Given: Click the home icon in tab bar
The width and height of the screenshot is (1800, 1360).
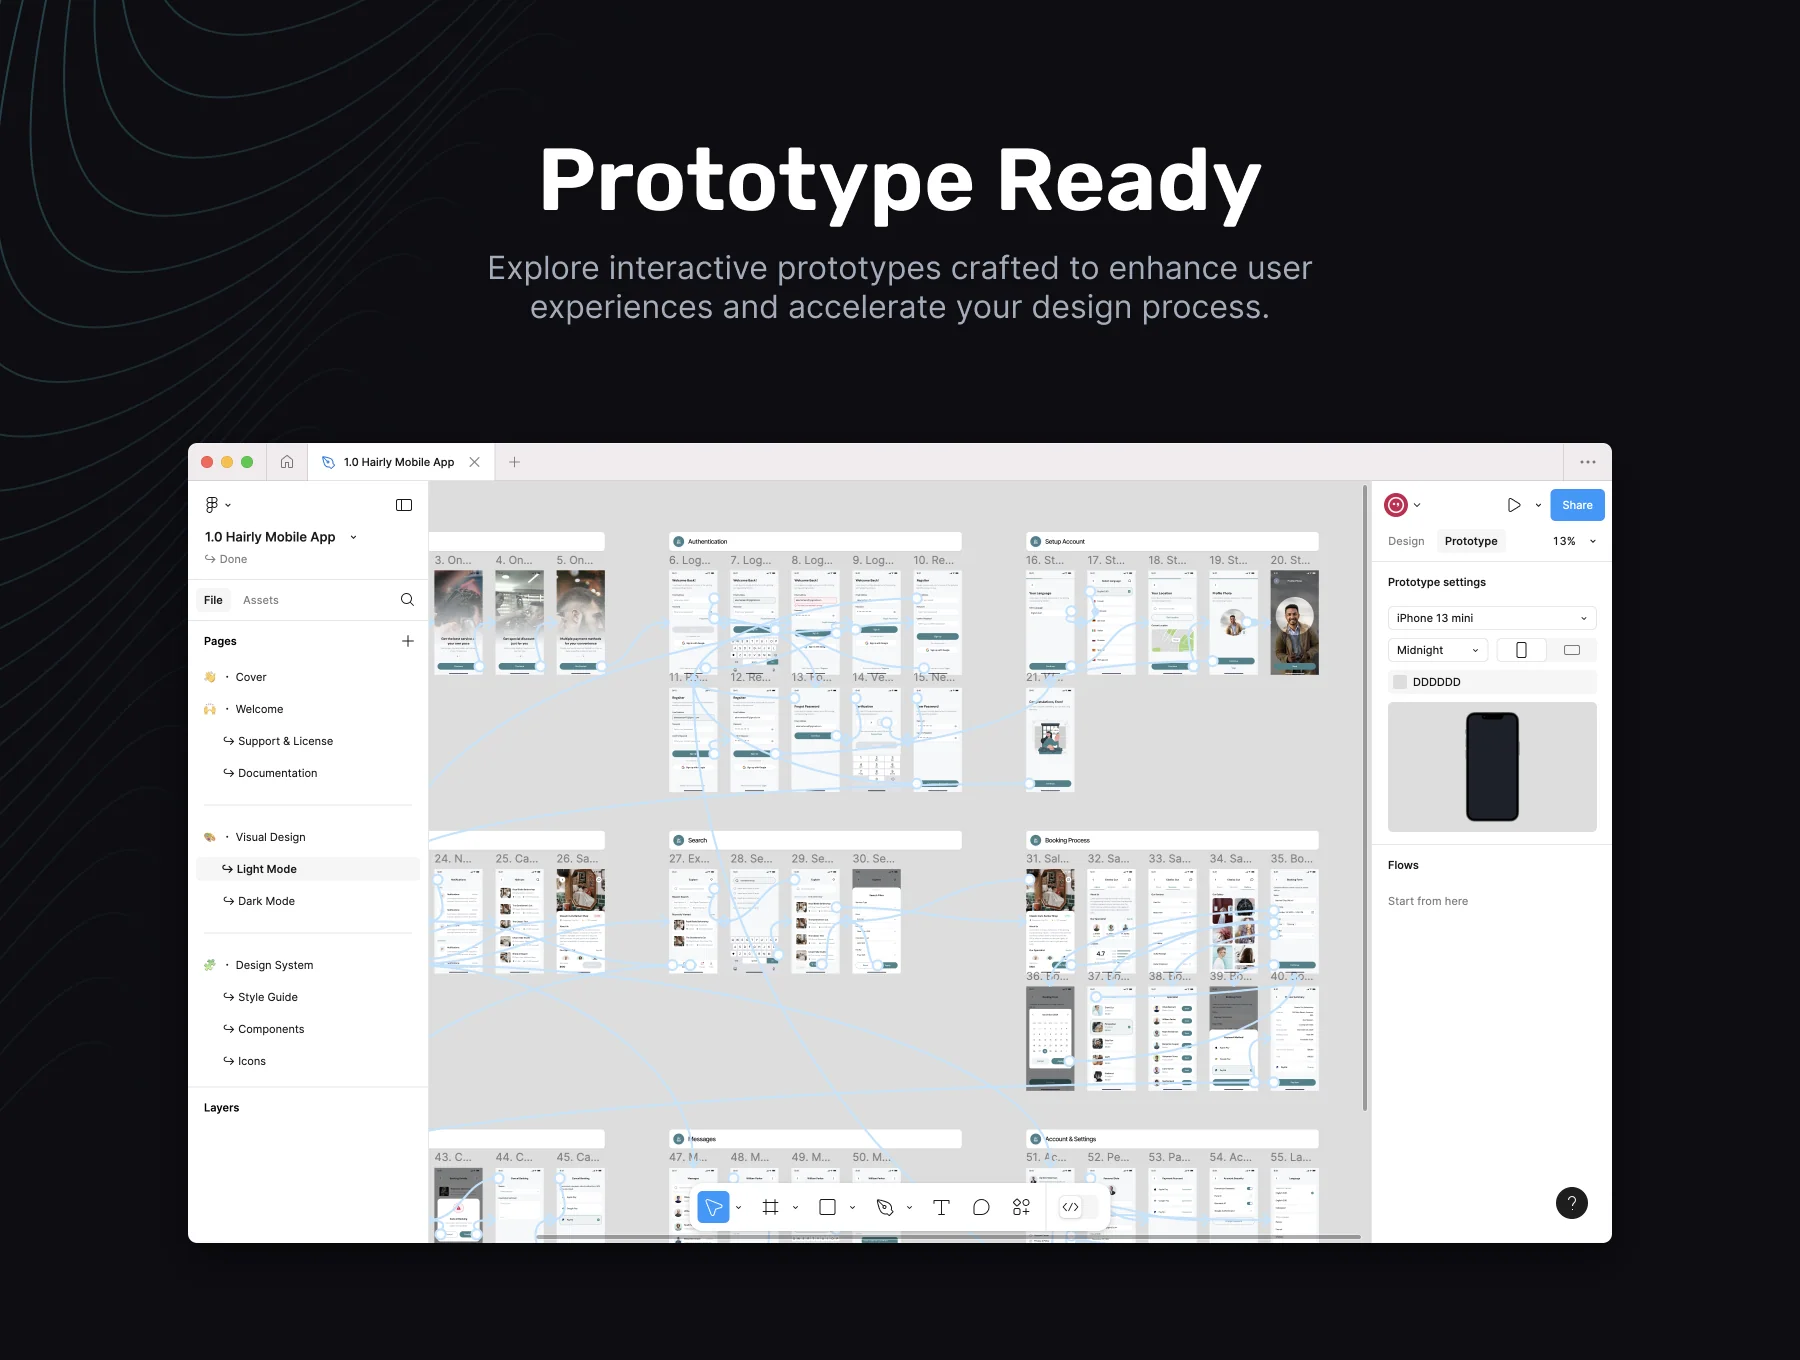Looking at the screenshot, I should [287, 462].
